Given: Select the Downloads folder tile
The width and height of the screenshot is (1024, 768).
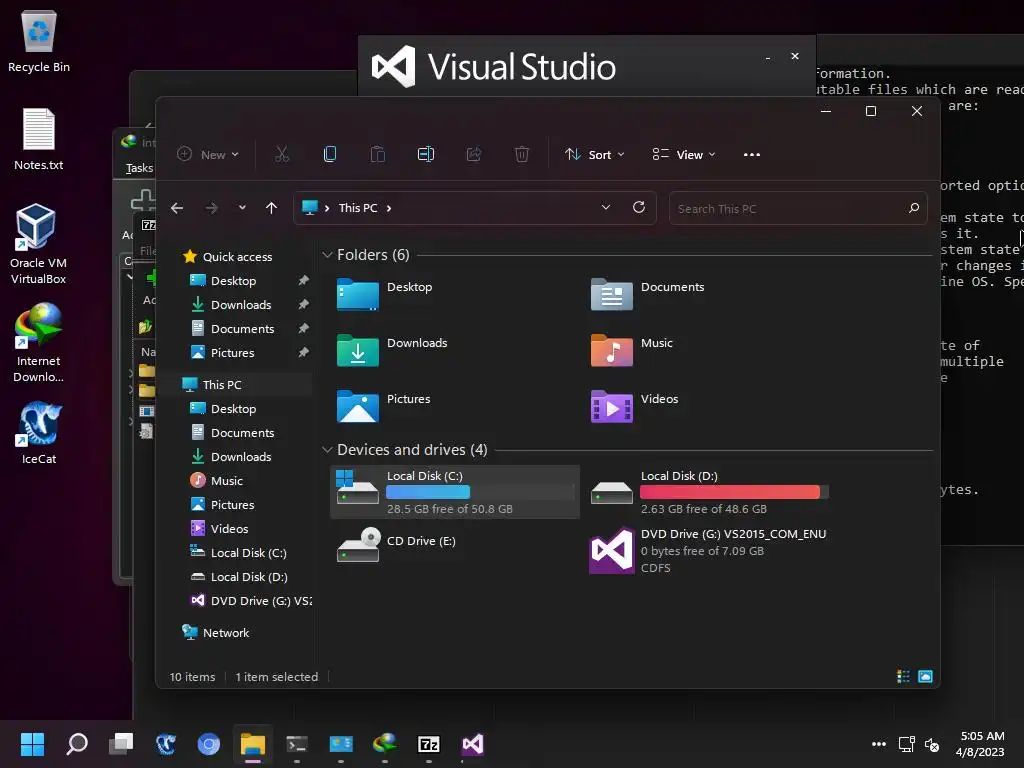Looking at the screenshot, I should (392, 349).
